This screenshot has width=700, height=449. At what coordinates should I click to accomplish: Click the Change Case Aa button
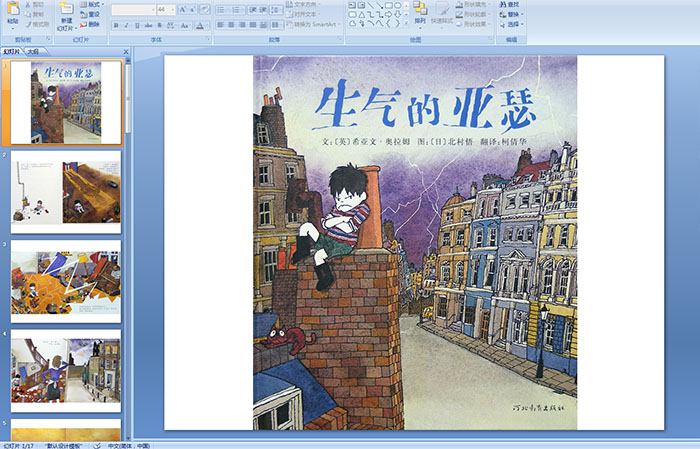(185, 25)
